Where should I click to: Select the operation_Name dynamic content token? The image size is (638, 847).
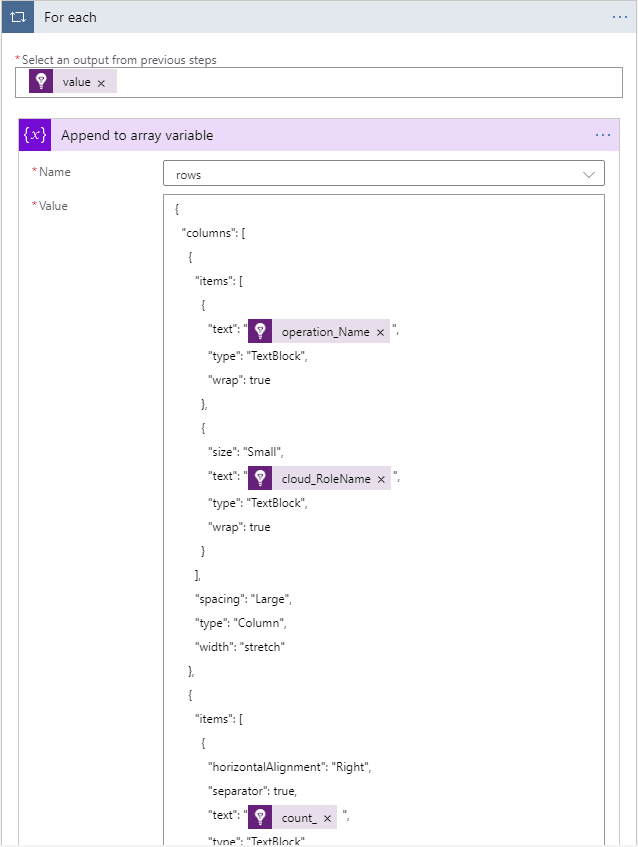coord(325,332)
